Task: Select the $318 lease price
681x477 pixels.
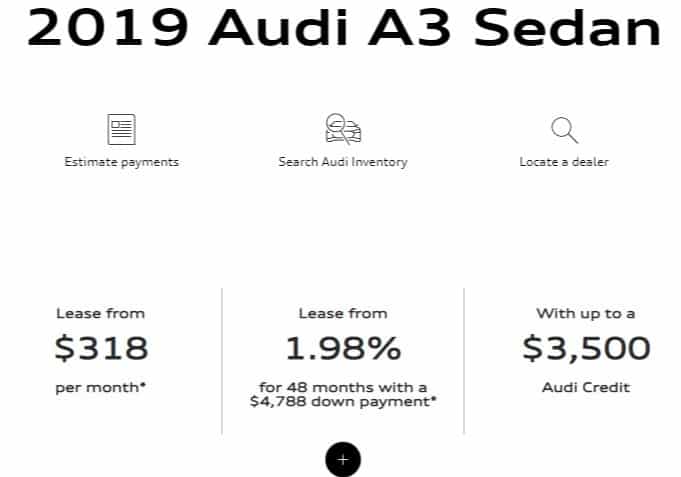Action: click(101, 348)
